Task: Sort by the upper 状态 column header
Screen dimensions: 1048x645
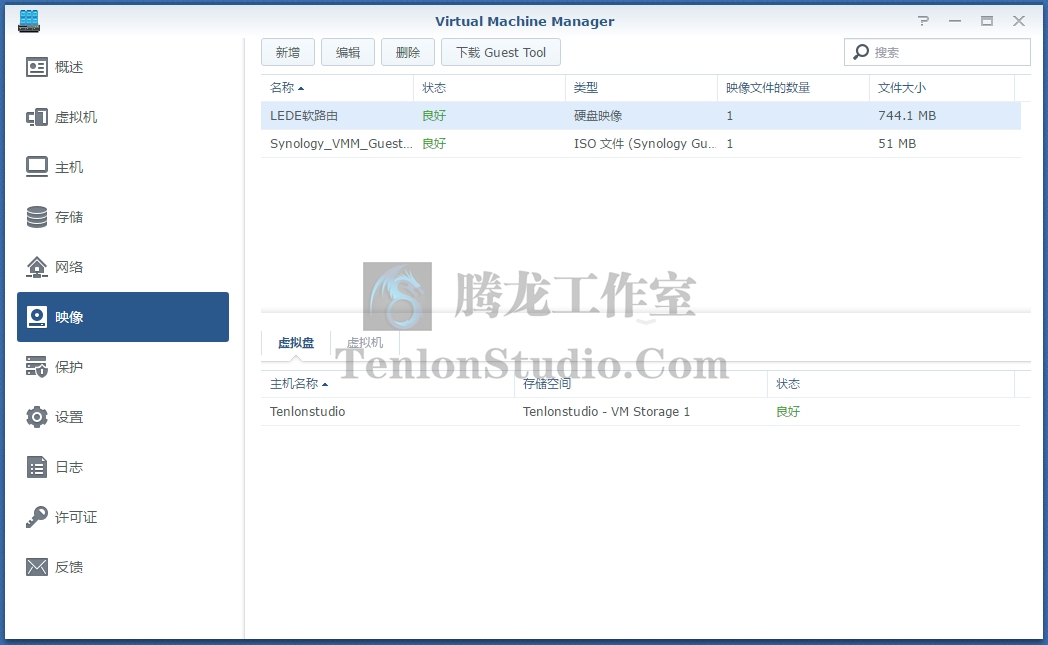Action: pyautogui.click(x=489, y=88)
